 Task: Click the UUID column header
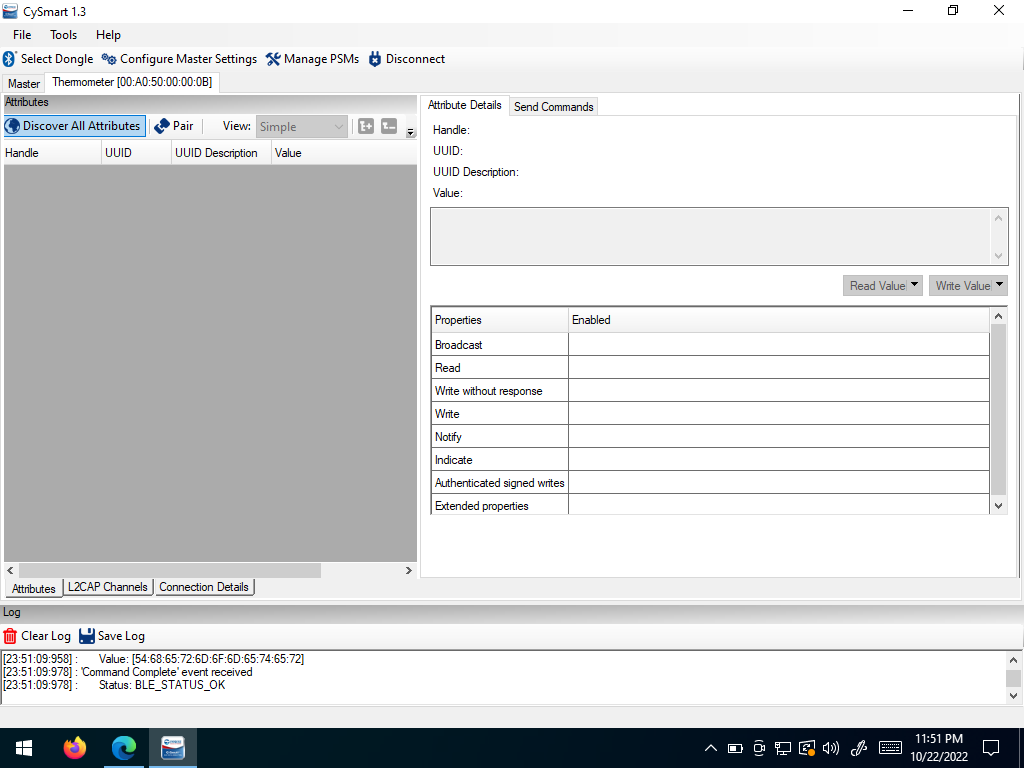[x=136, y=153]
